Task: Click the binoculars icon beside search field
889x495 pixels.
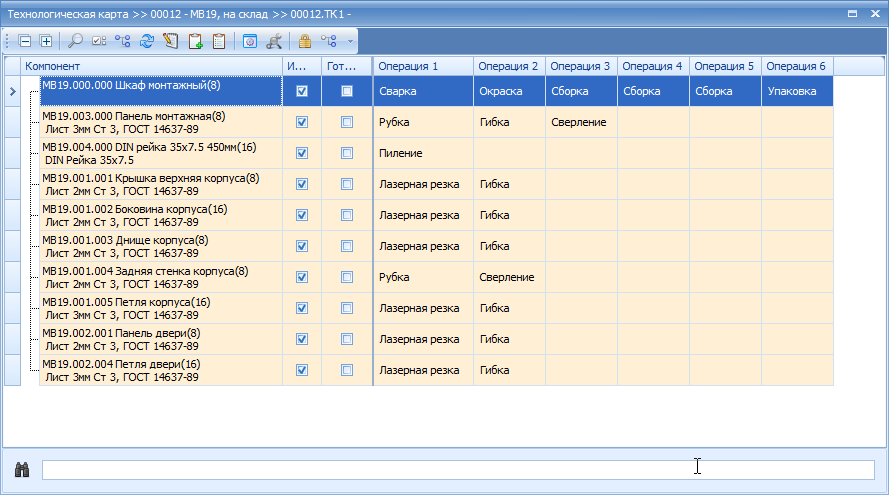Action: coord(22,469)
